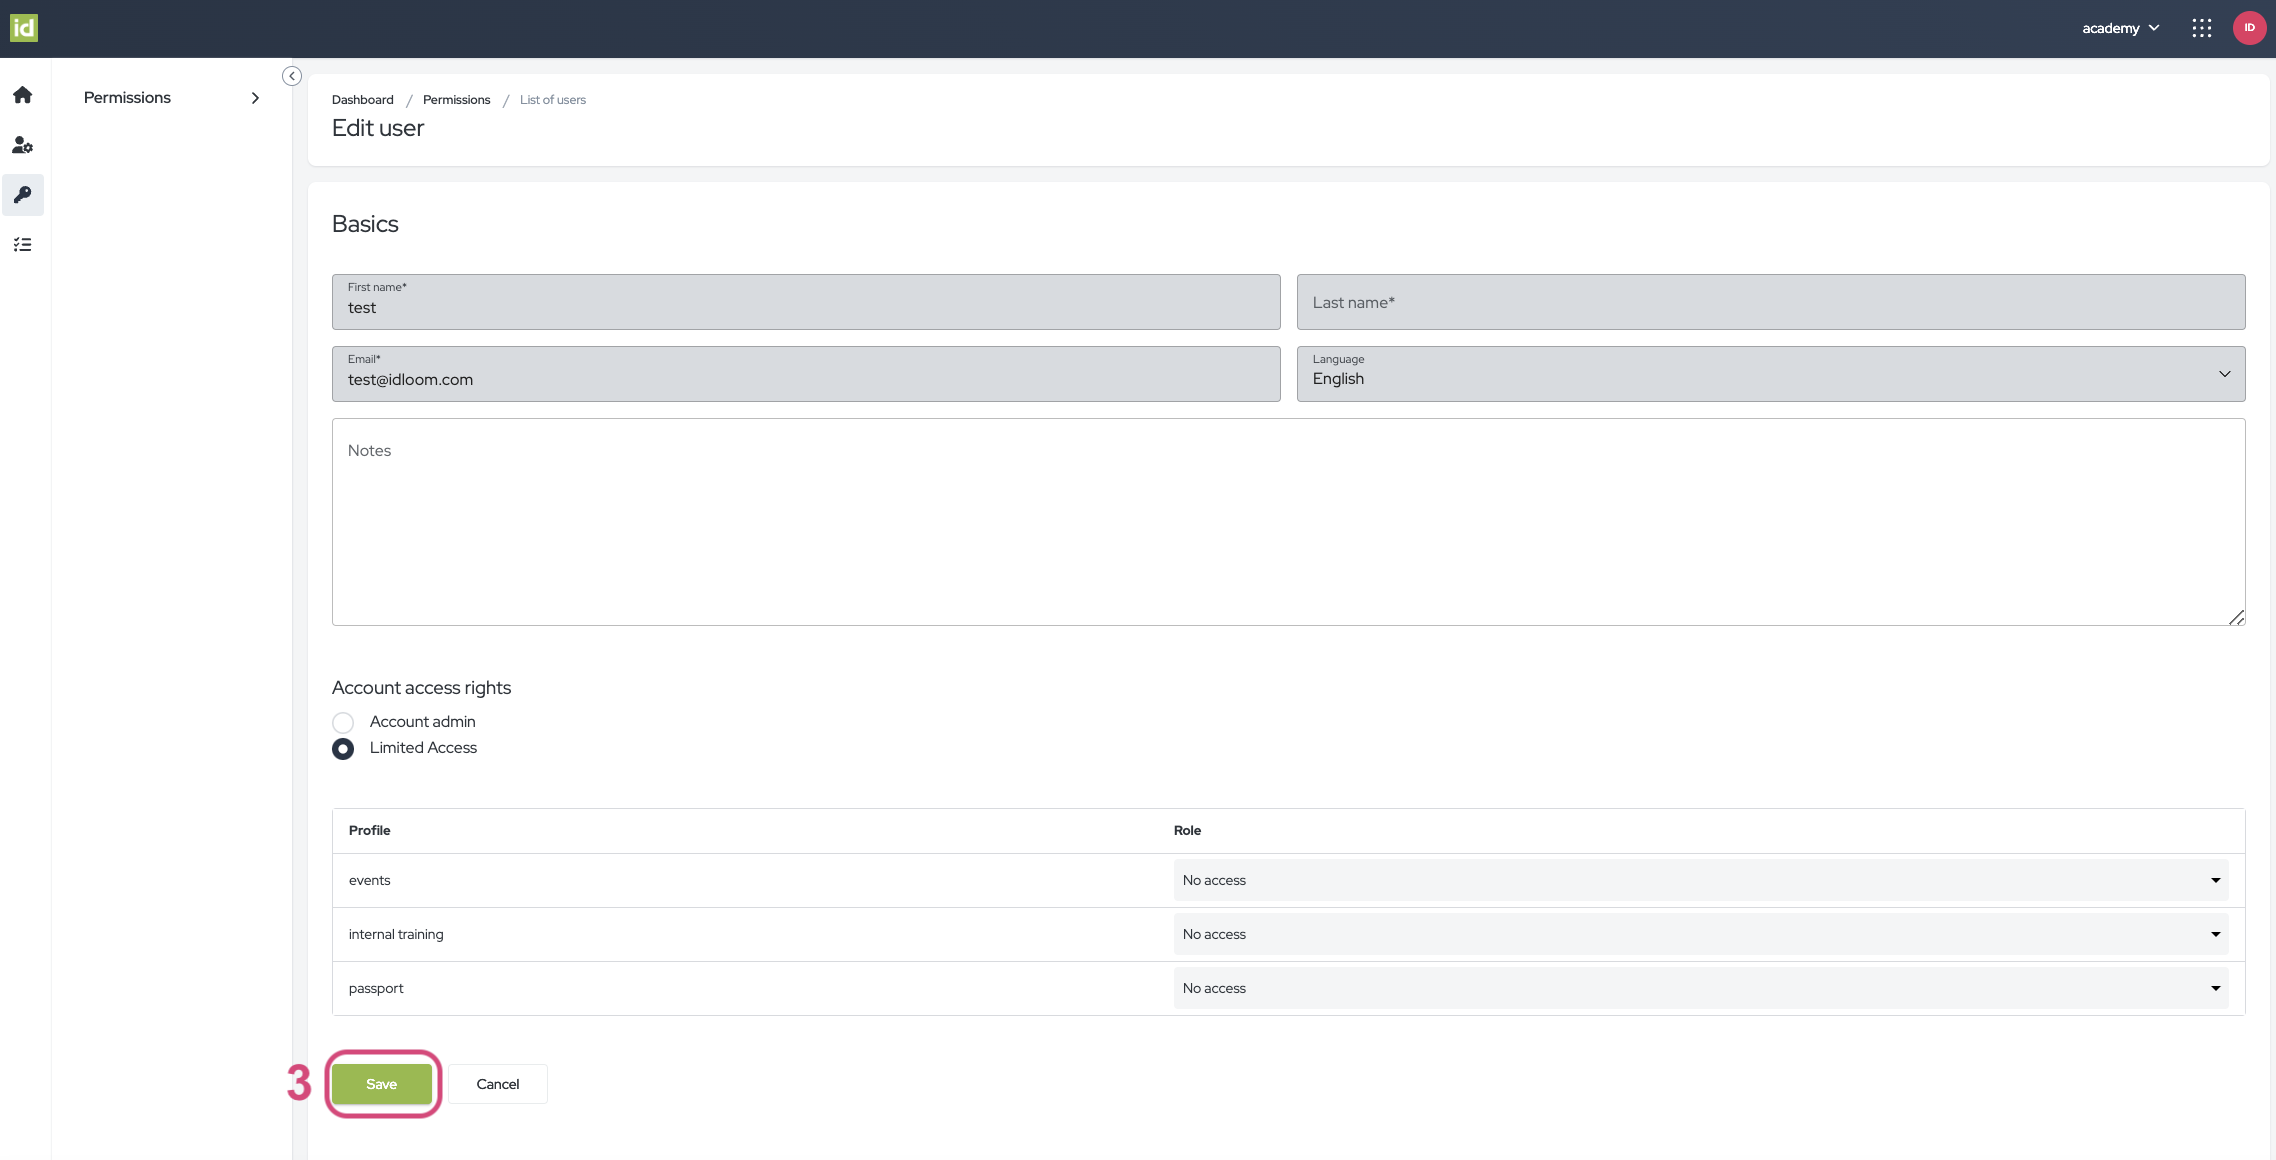Open the checklist icon in sidebar
Screen dimensions: 2276x1160
point(23,244)
